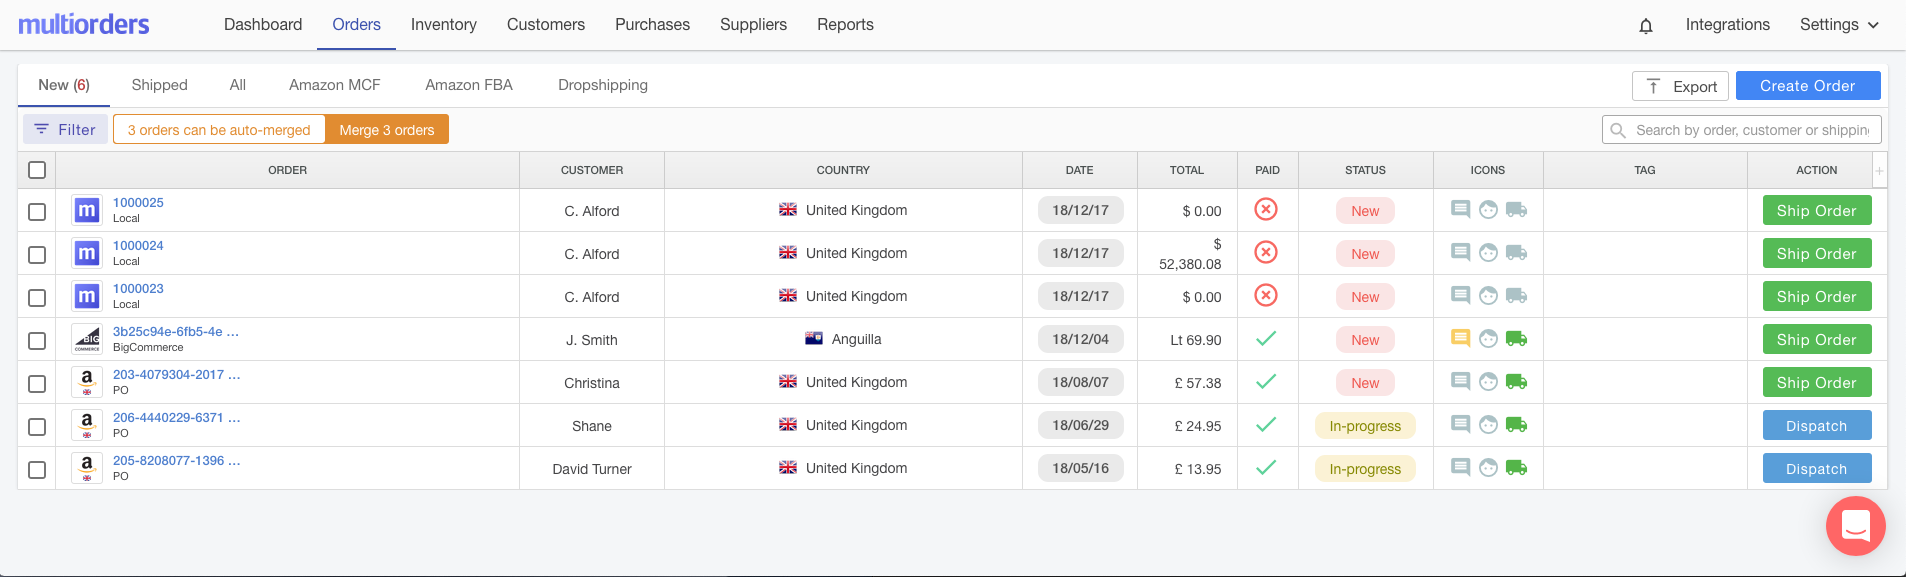Click the customer face icon on order 1000025
The height and width of the screenshot is (577, 1906).
(1488, 210)
